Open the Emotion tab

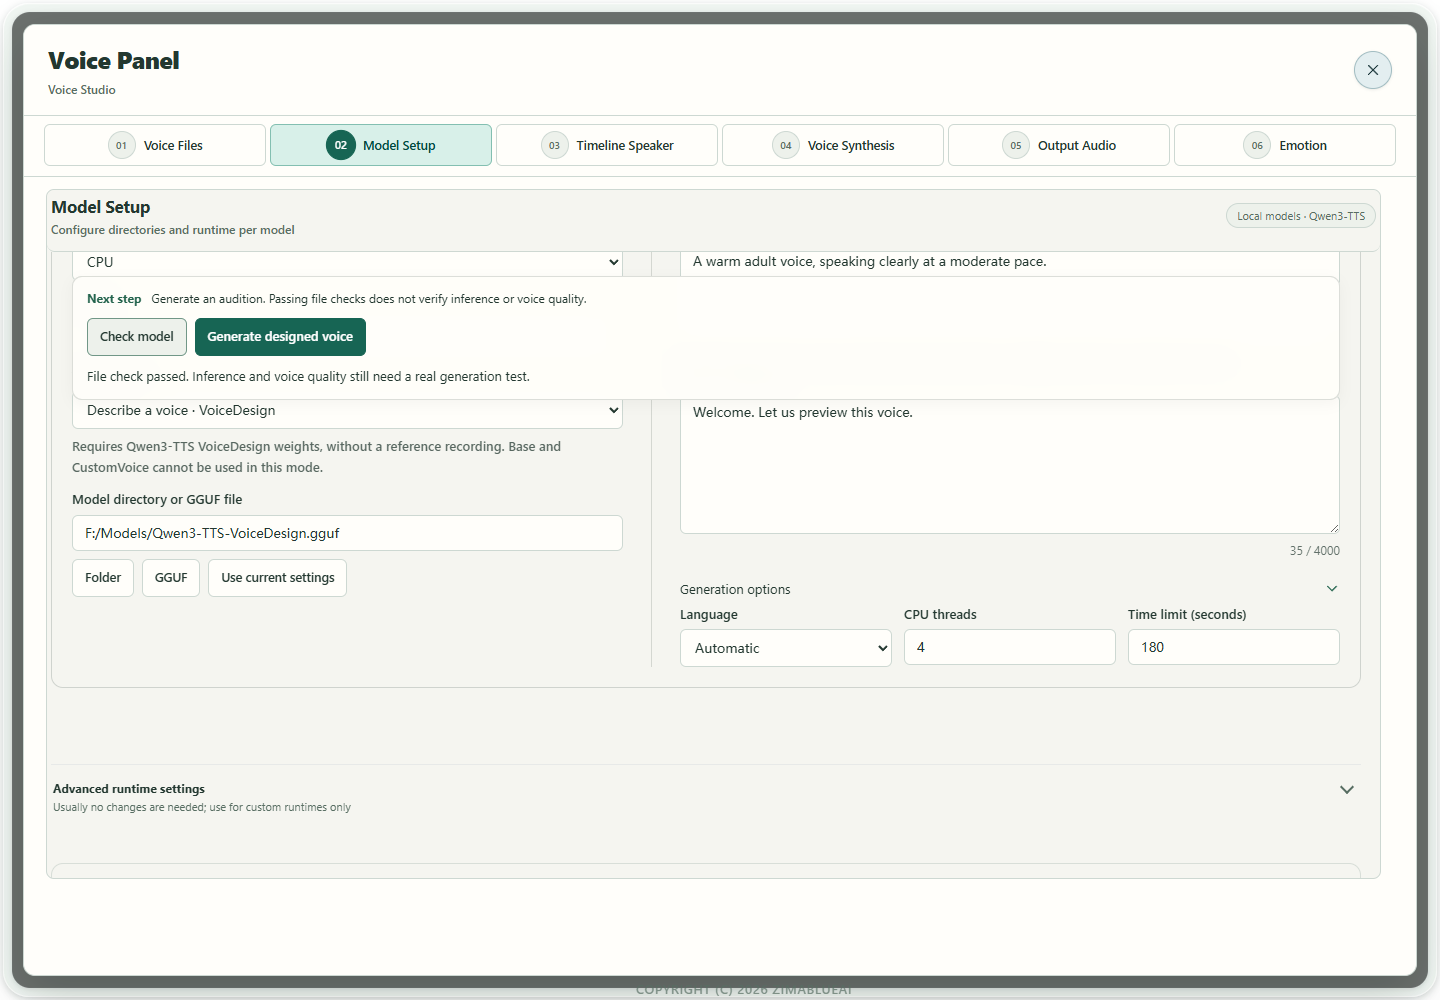pyautogui.click(x=1285, y=145)
